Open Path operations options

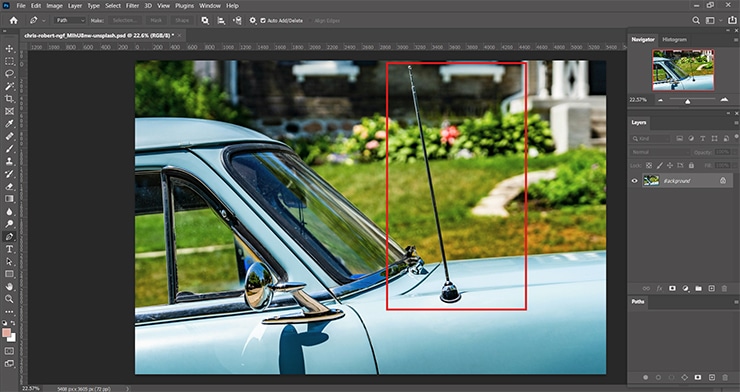click(x=205, y=20)
